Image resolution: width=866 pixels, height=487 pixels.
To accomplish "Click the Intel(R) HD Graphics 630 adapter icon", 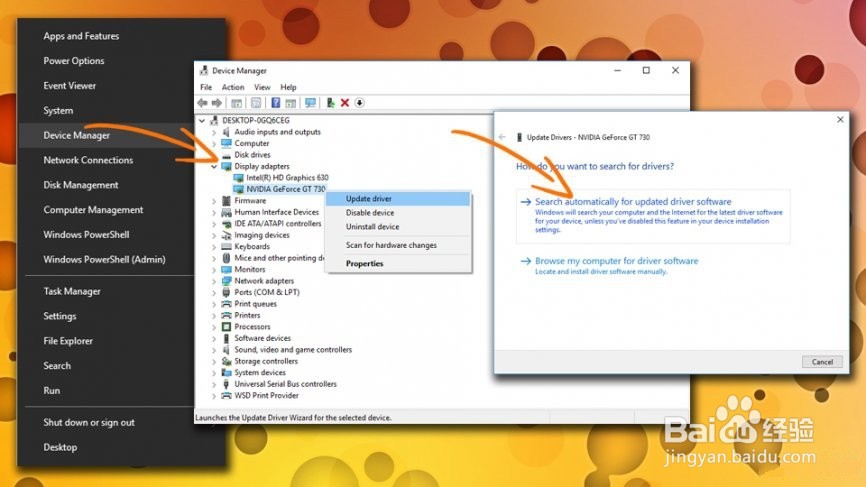I will 239,178.
